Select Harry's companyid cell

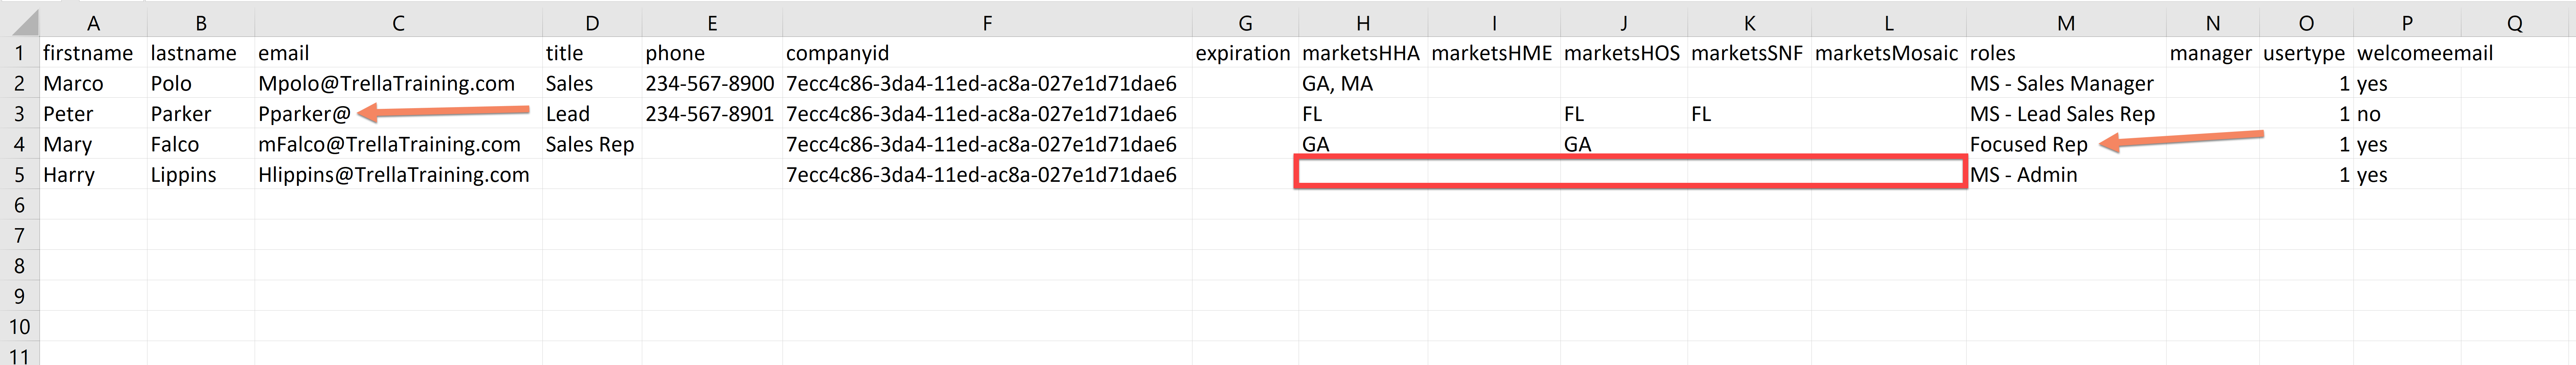[x=987, y=175]
